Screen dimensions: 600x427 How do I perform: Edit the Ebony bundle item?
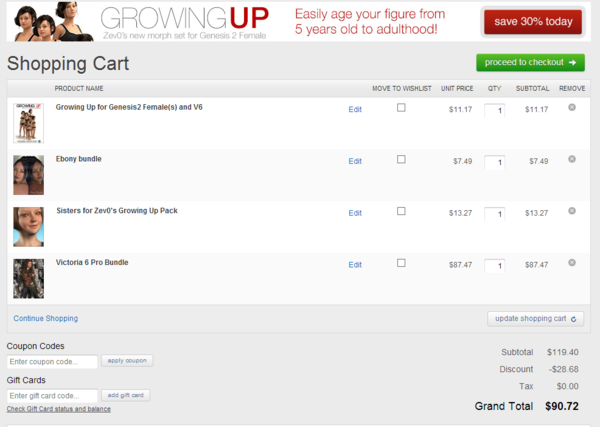click(355, 161)
